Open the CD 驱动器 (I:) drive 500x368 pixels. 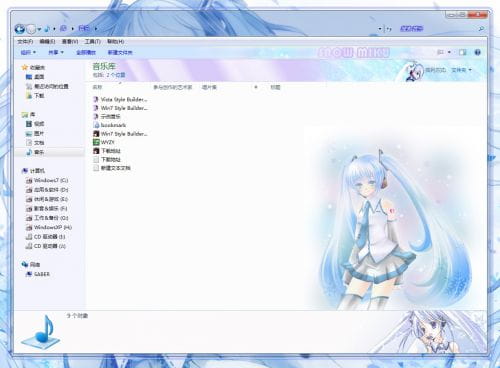(x=45, y=237)
